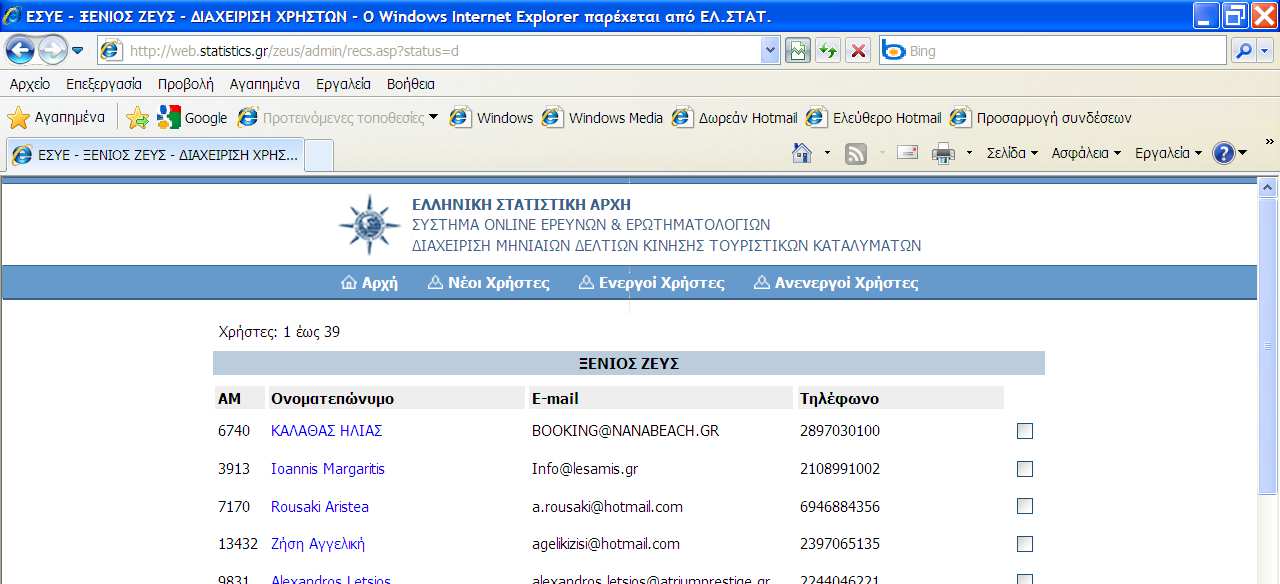
Task: Open the Προβολή menu
Action: tap(186, 84)
